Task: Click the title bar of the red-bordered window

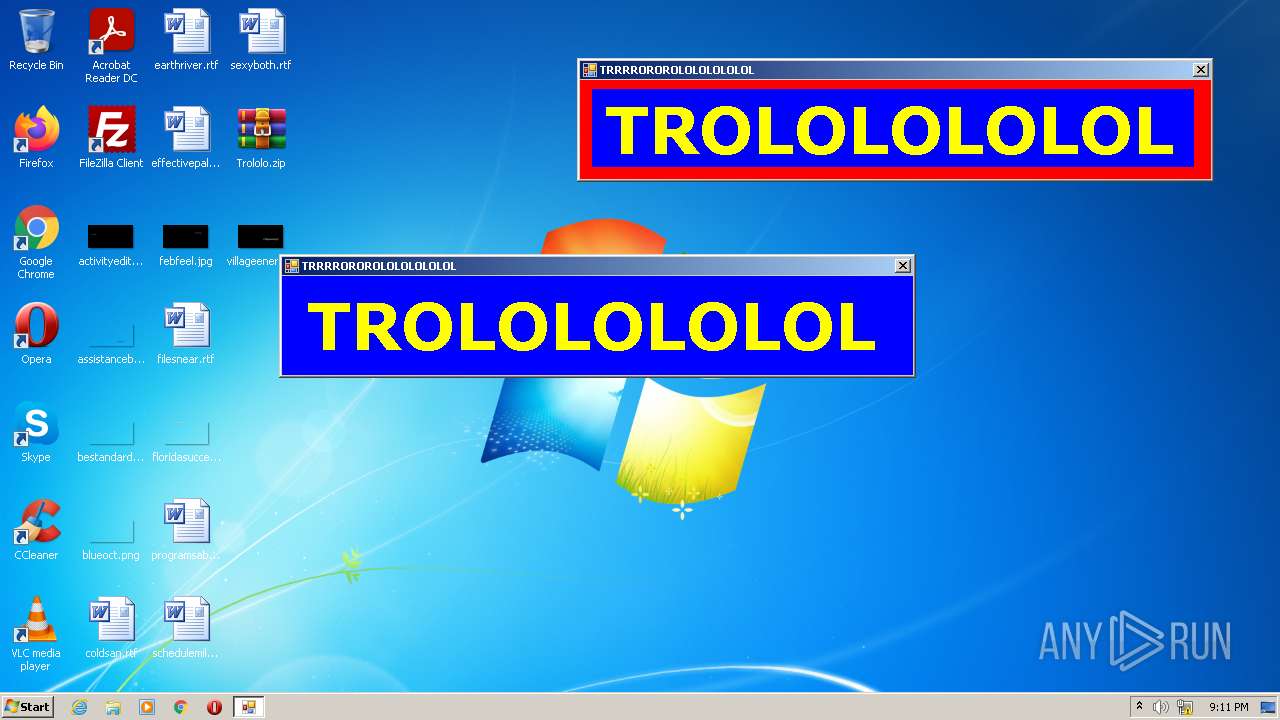Action: point(895,70)
